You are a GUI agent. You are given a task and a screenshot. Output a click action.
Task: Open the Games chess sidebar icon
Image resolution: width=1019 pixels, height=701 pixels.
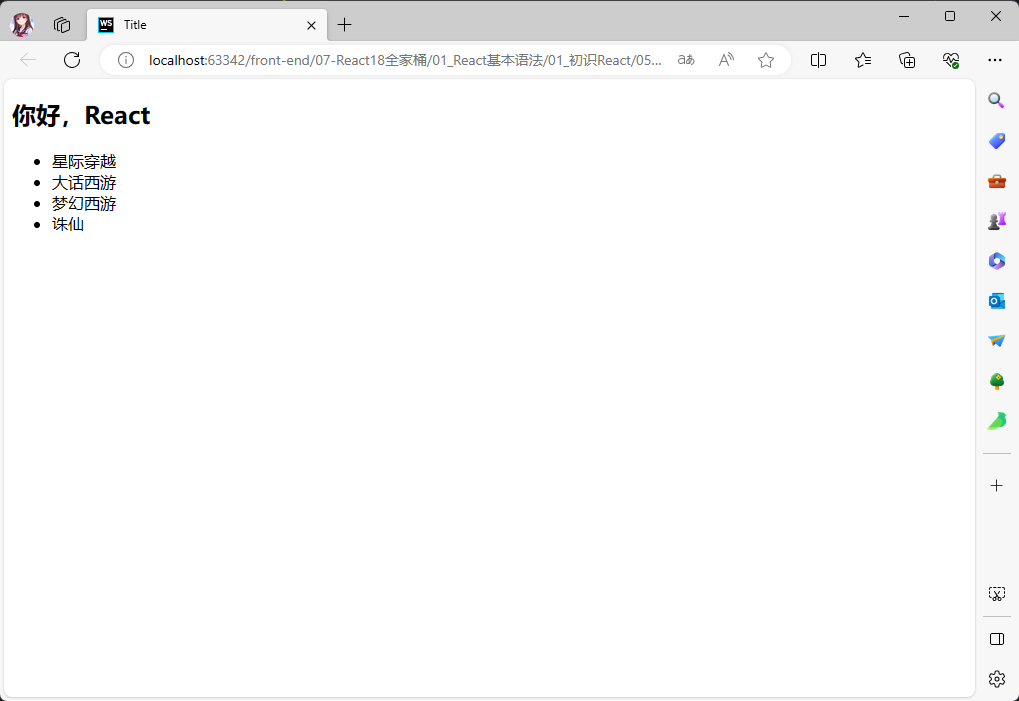tap(997, 221)
